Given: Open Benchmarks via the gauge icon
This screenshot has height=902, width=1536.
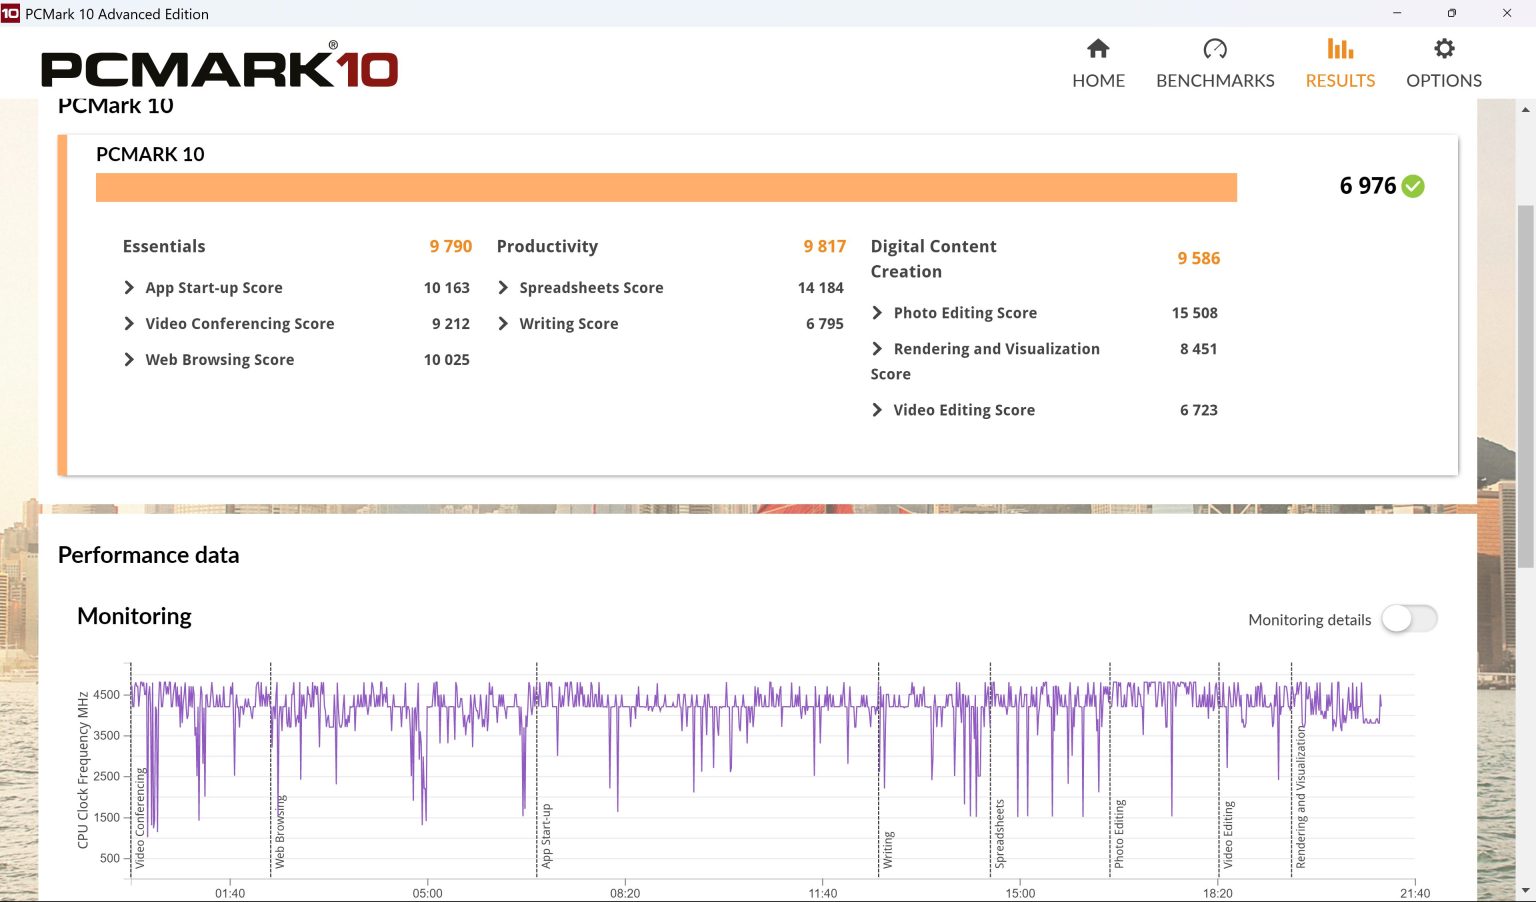Looking at the screenshot, I should pyautogui.click(x=1215, y=49).
